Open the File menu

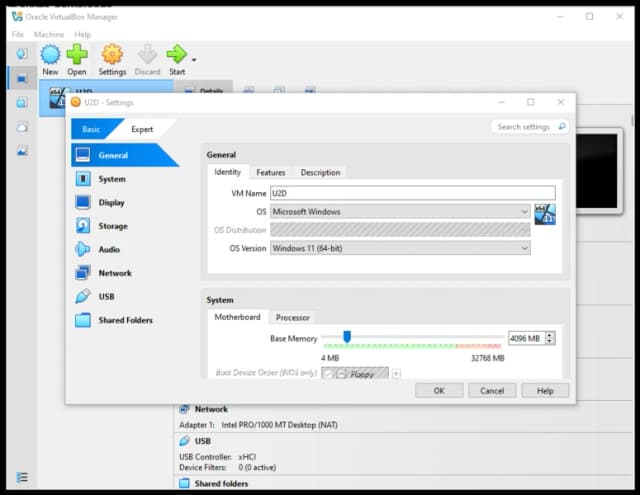pos(18,34)
